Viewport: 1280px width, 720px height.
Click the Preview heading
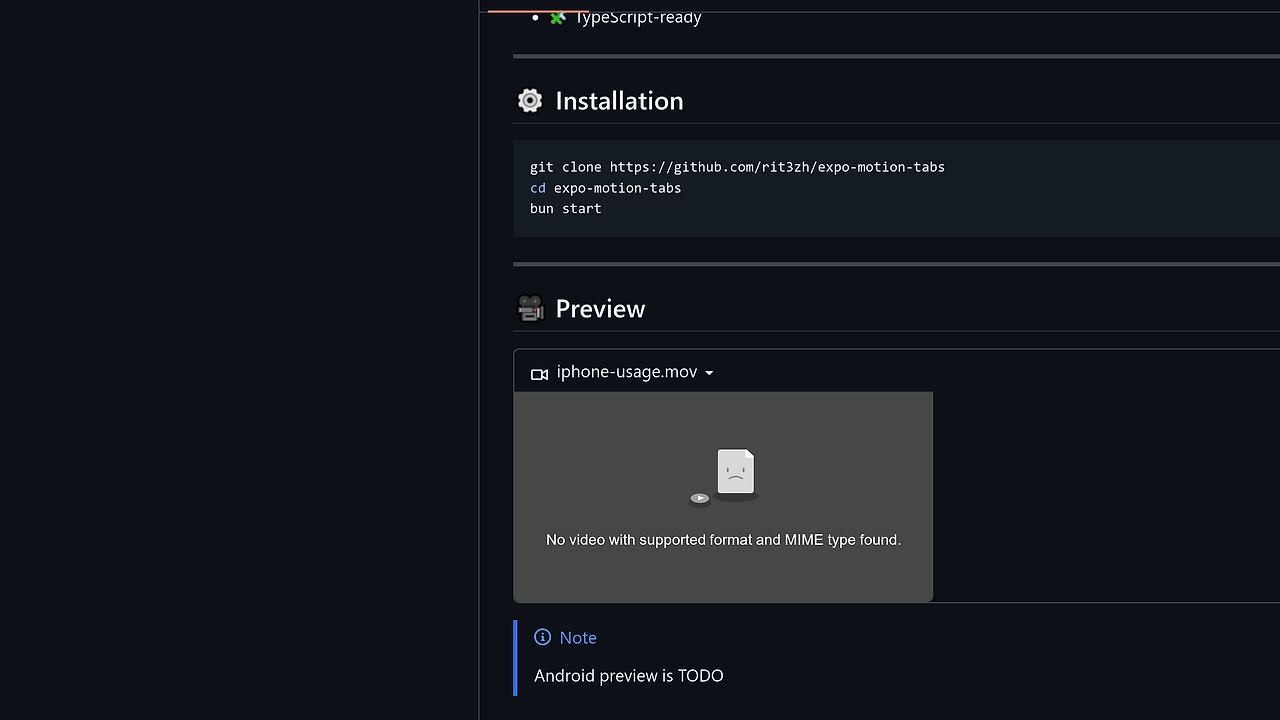[x=600, y=308]
